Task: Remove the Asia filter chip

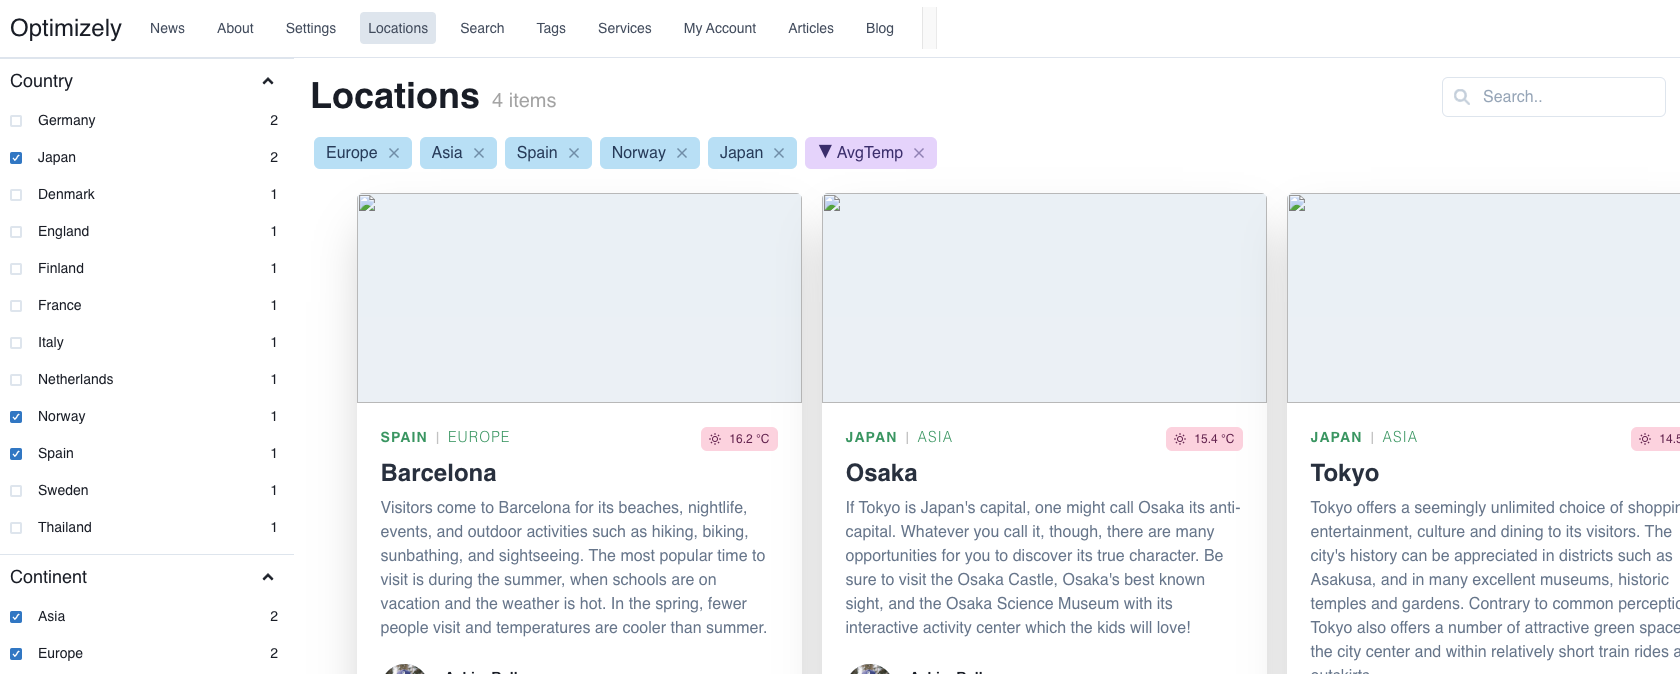Action: point(479,153)
